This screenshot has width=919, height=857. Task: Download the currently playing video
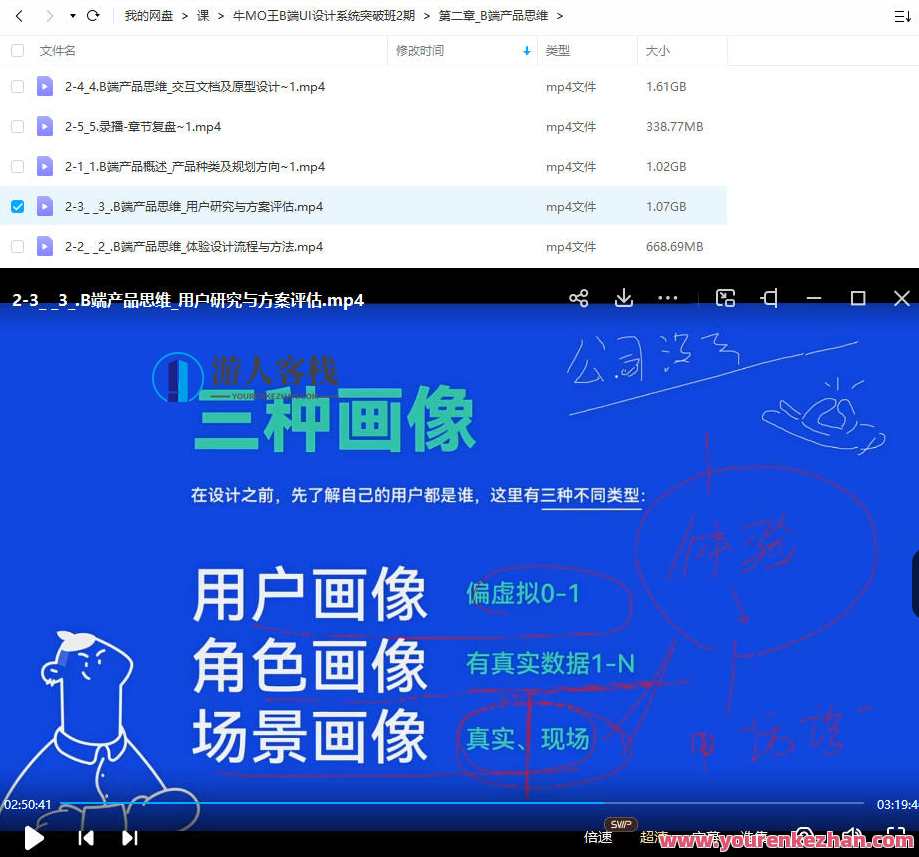623,298
